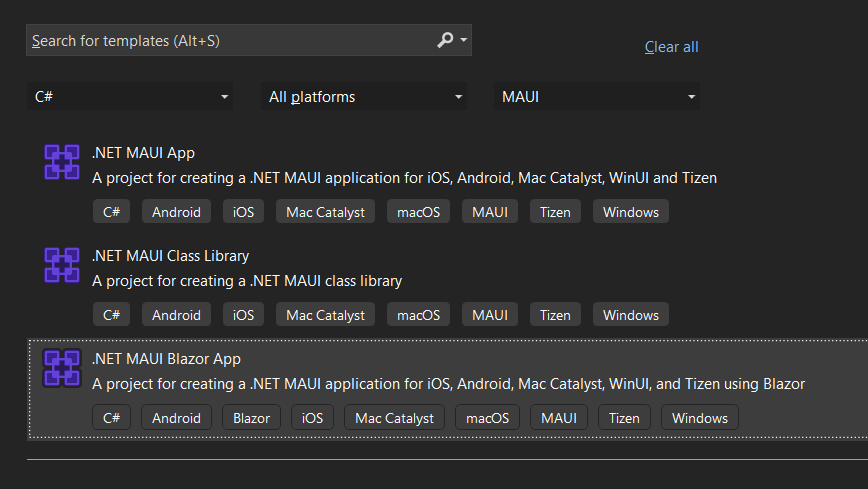This screenshot has height=489, width=868.
Task: Focus the Search for templates field
Action: [249, 40]
